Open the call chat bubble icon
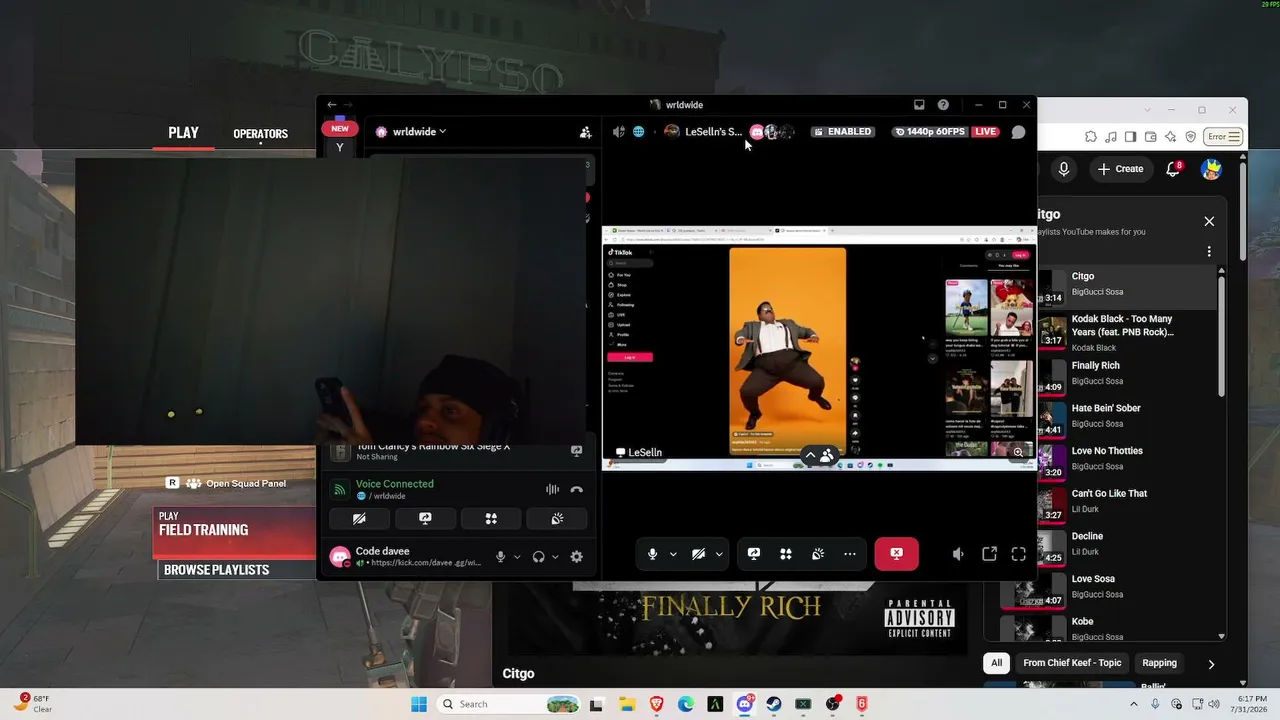Screen dimensions: 1280x720 coord(1018,132)
